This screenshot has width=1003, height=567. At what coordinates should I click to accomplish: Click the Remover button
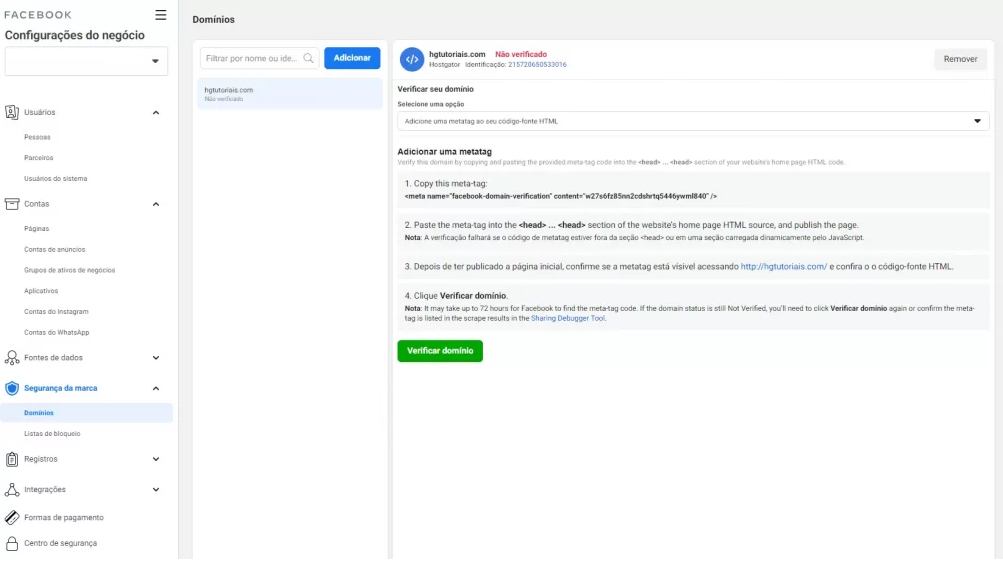pos(960,59)
